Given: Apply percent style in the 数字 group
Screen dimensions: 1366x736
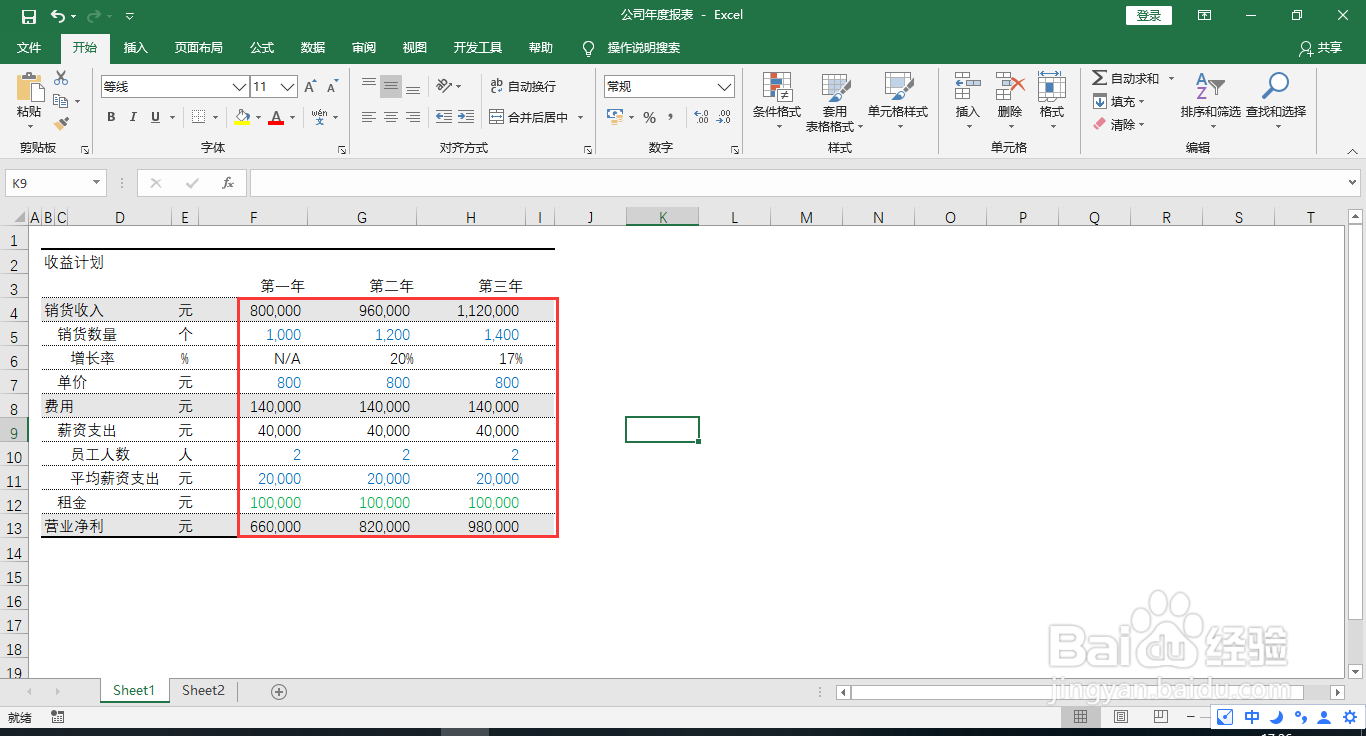Looking at the screenshot, I should click(x=648, y=117).
